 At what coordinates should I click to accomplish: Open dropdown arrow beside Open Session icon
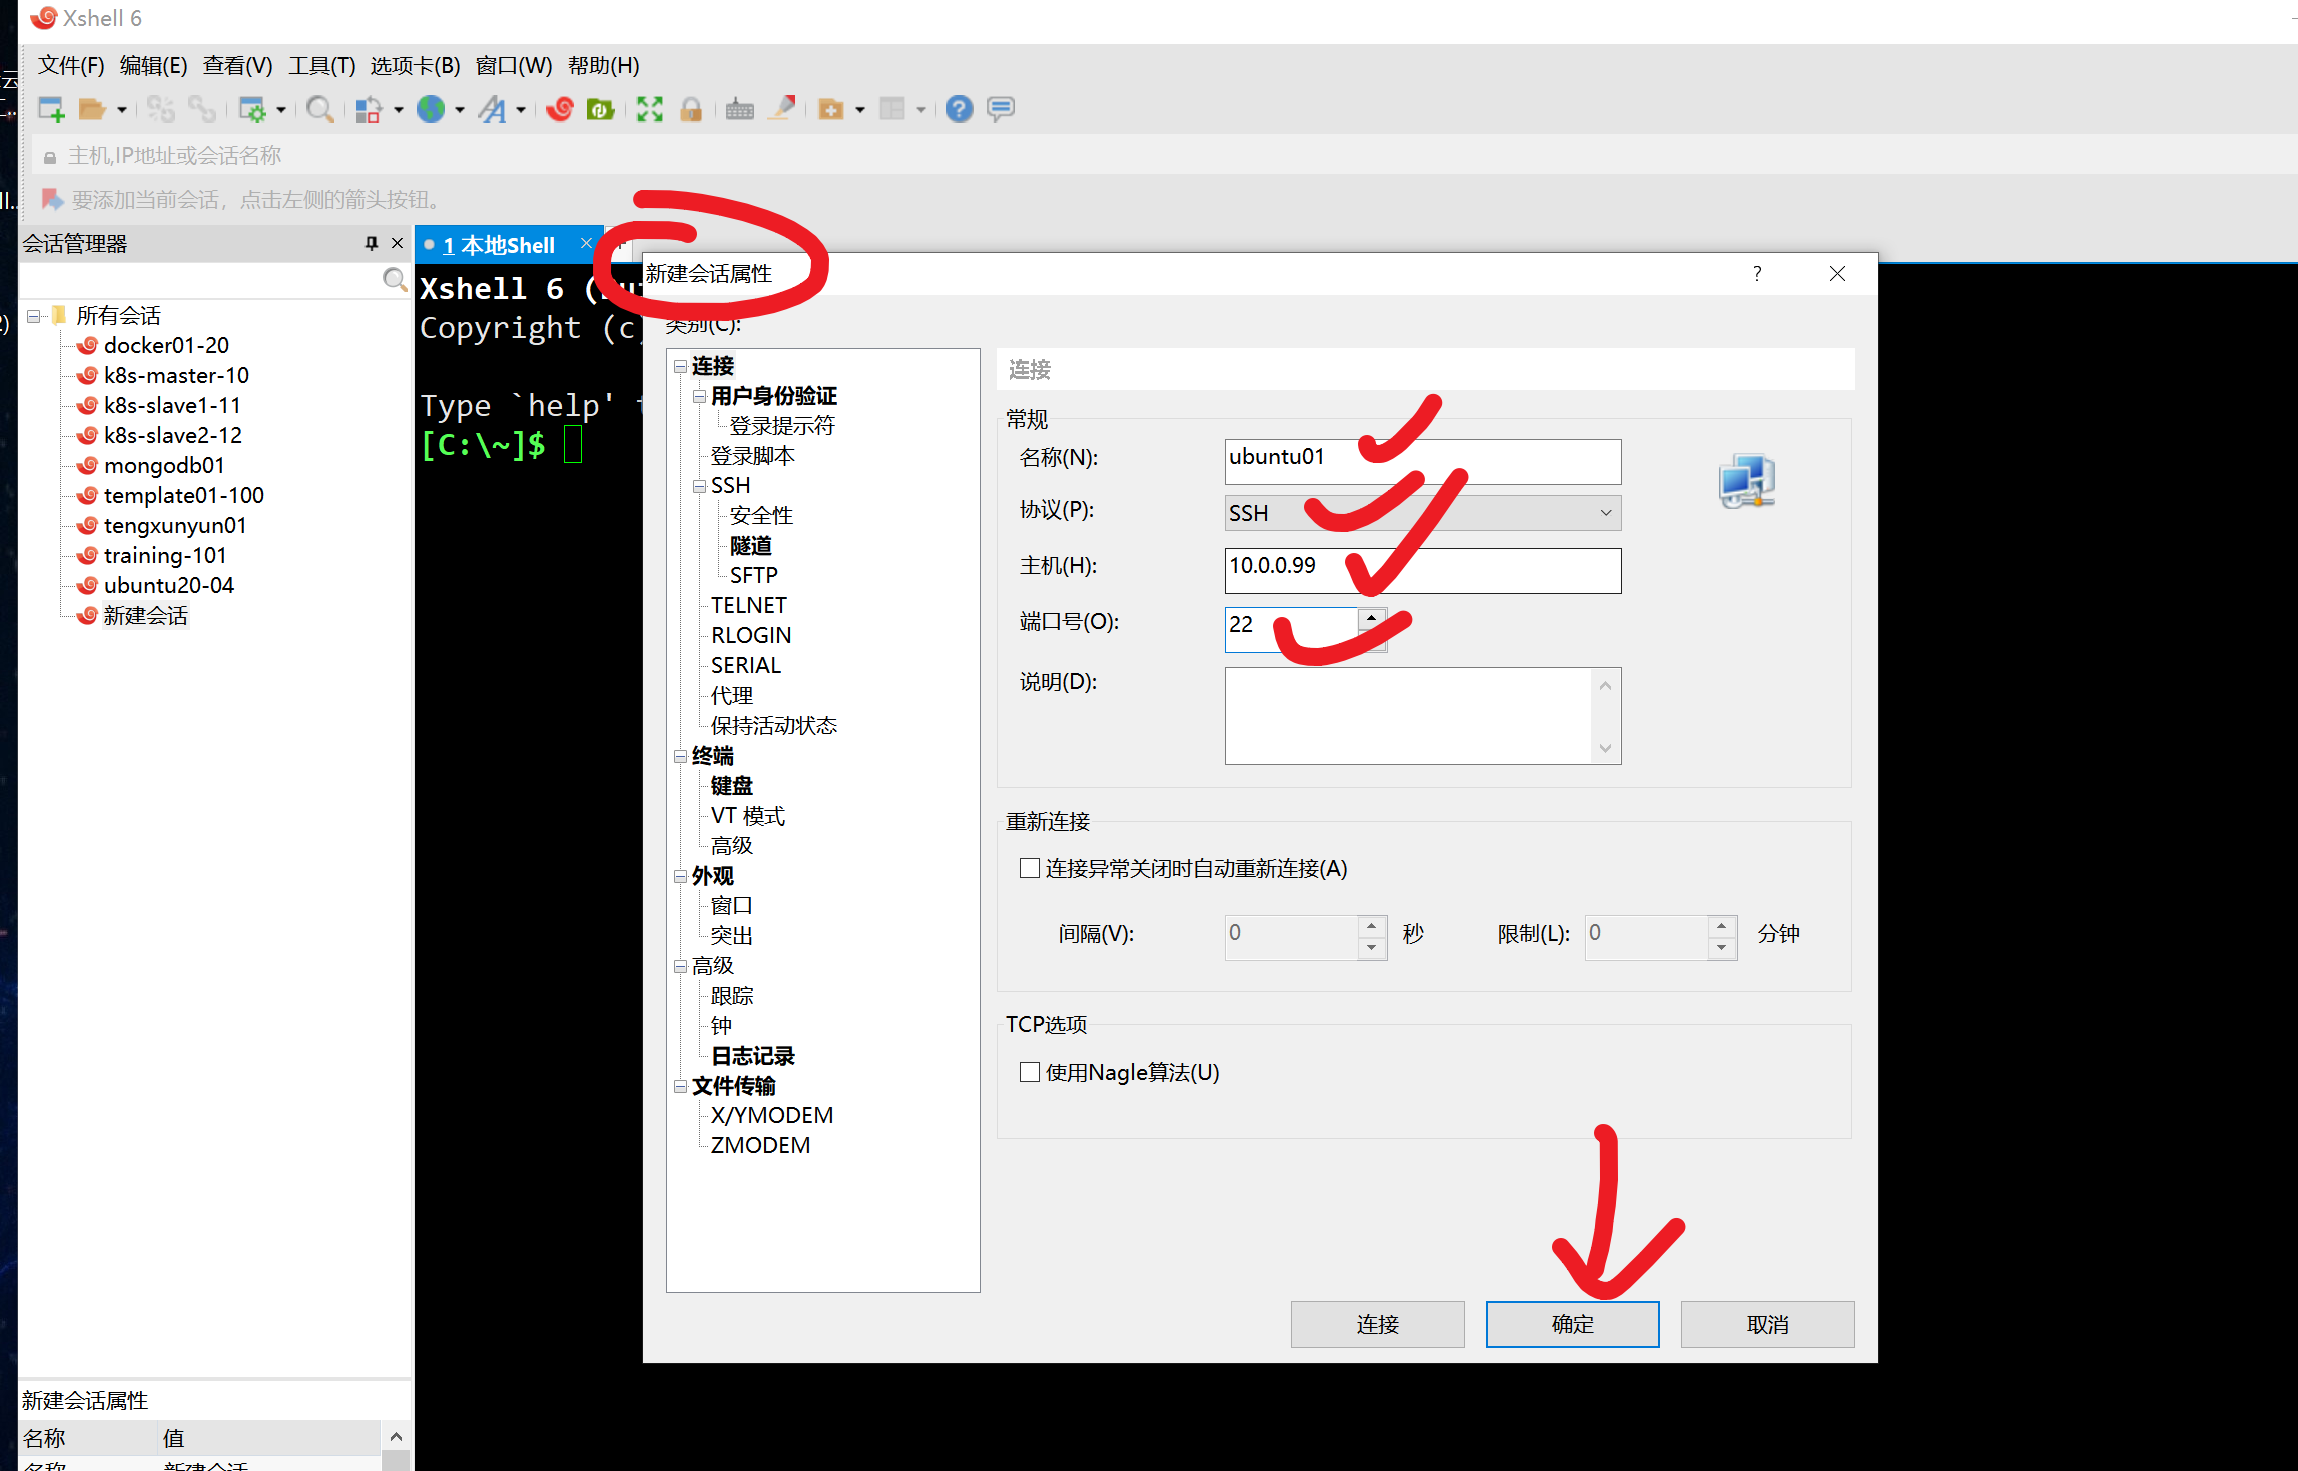(122, 110)
